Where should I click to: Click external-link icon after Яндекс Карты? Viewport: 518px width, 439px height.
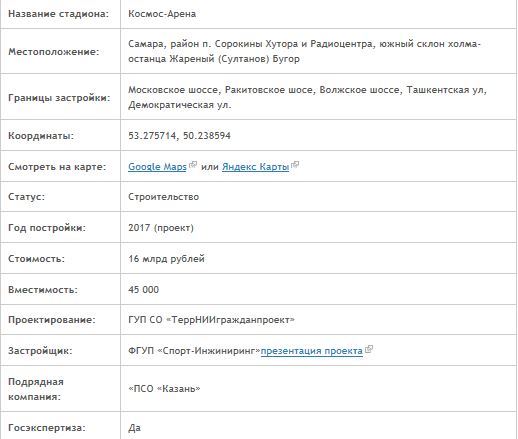pyautogui.click(x=295, y=164)
